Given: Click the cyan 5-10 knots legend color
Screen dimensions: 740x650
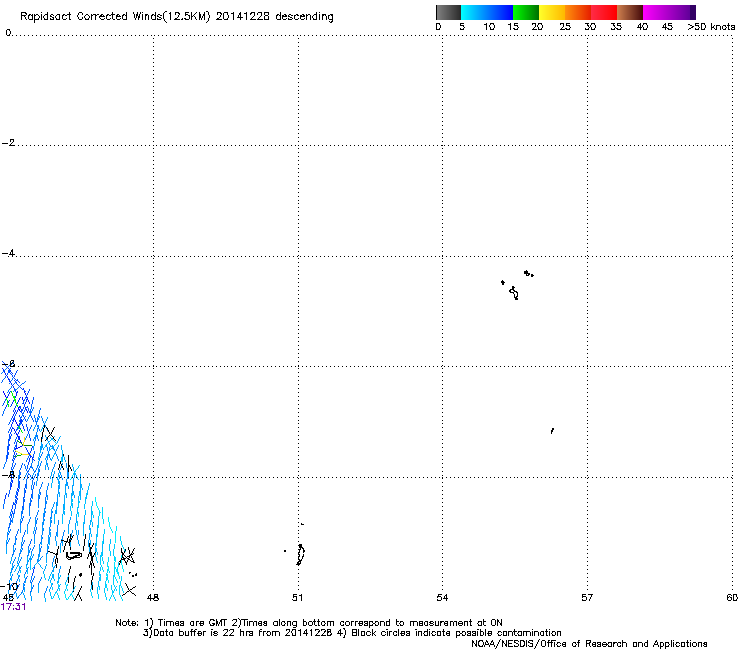Looking at the screenshot, I should pos(473,12).
